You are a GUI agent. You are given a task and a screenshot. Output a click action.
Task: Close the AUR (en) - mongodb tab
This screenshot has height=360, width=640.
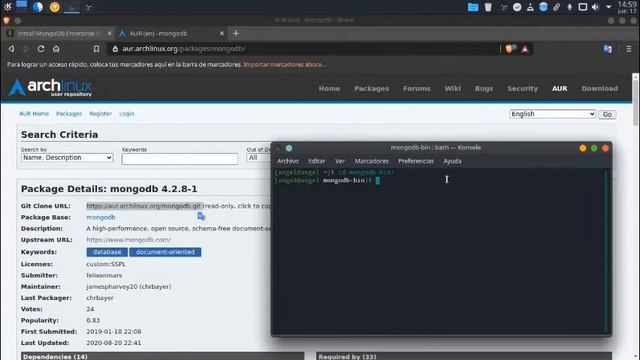[222, 33]
